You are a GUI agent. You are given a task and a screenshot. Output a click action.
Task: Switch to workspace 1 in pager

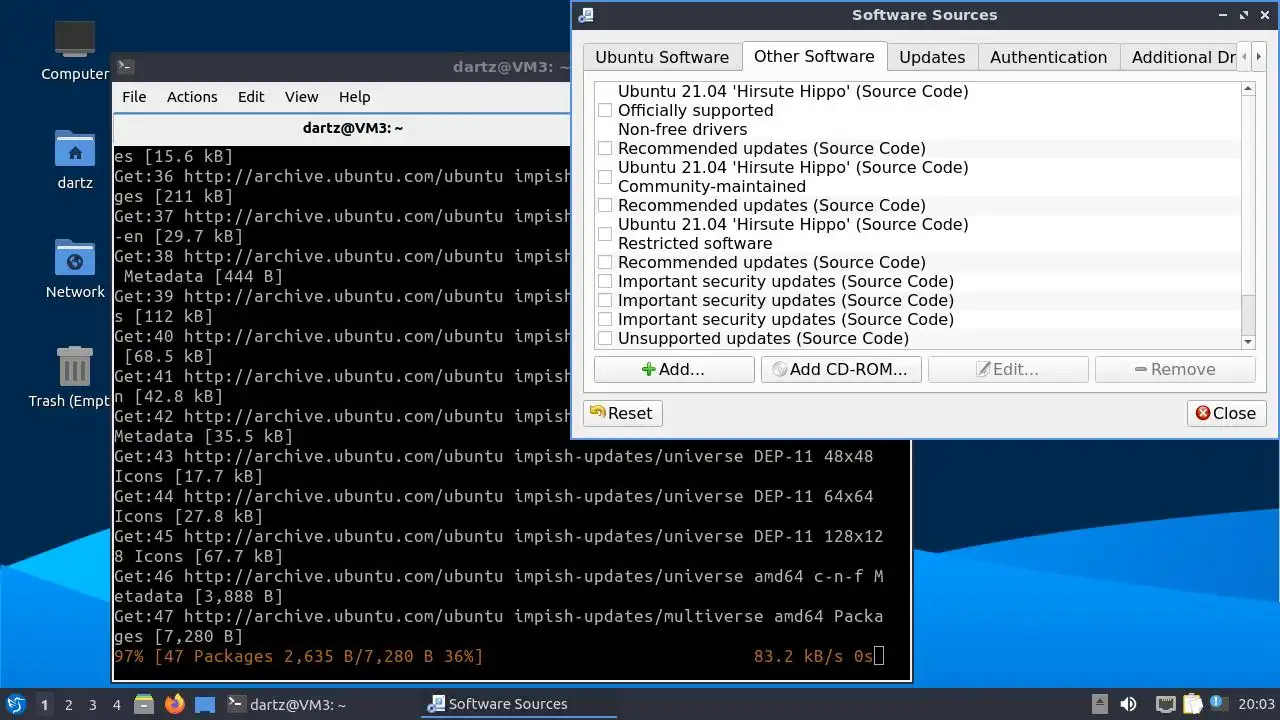pos(44,705)
